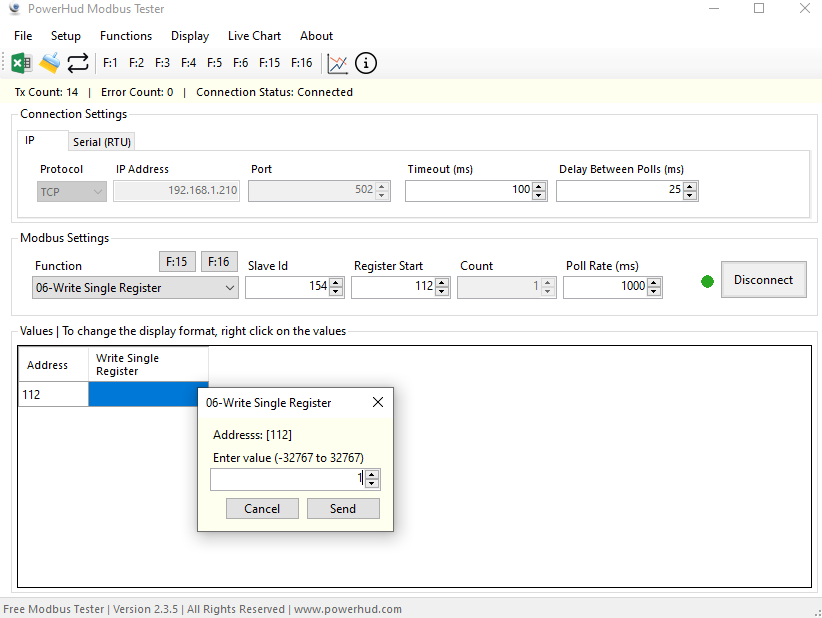Screen dimensions: 822x618
Task: Select F:16 function shortcut in toolbar
Action: 301,63
